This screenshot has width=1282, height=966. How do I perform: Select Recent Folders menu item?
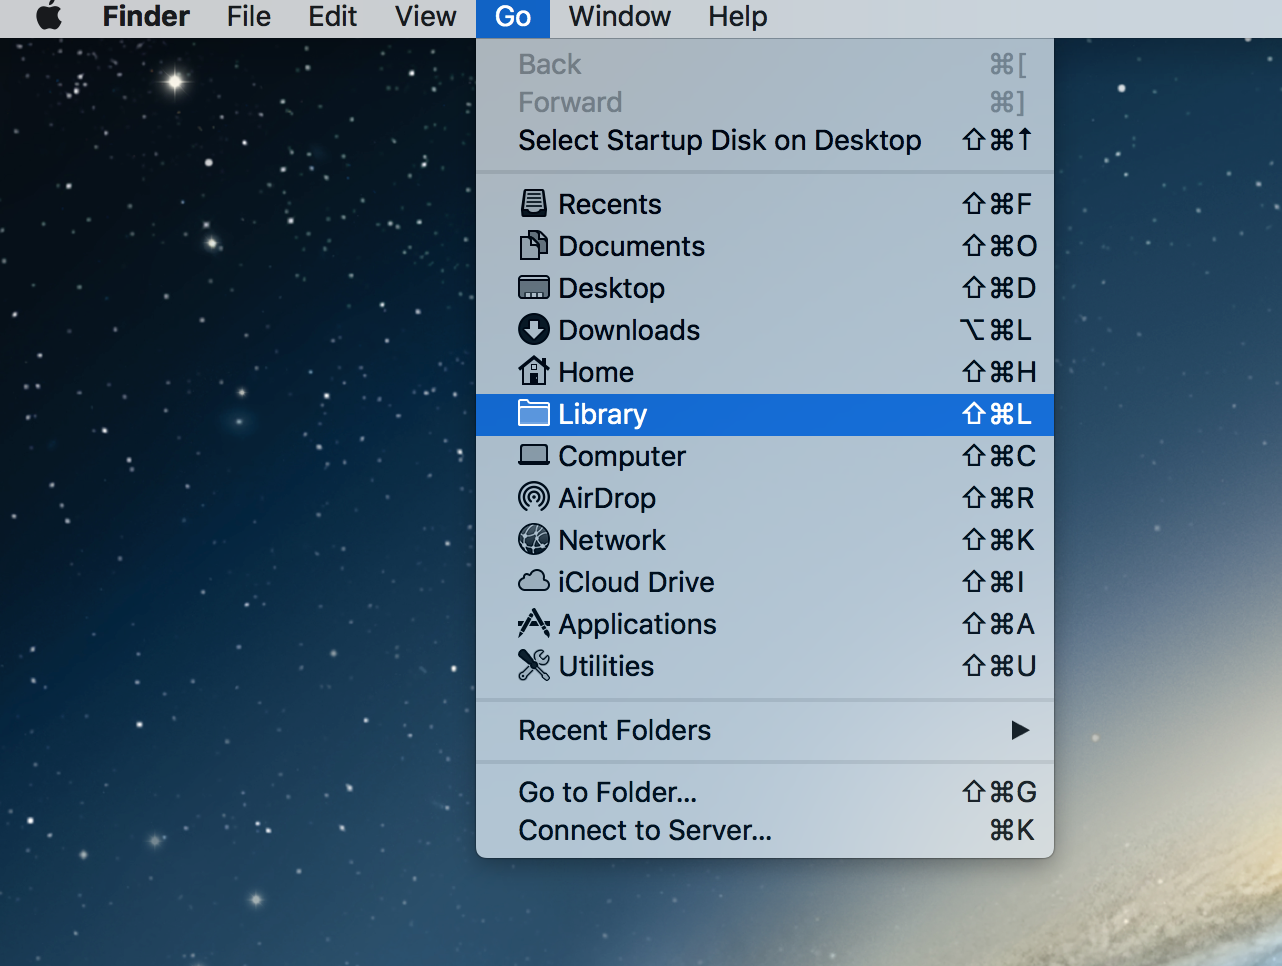pos(765,730)
